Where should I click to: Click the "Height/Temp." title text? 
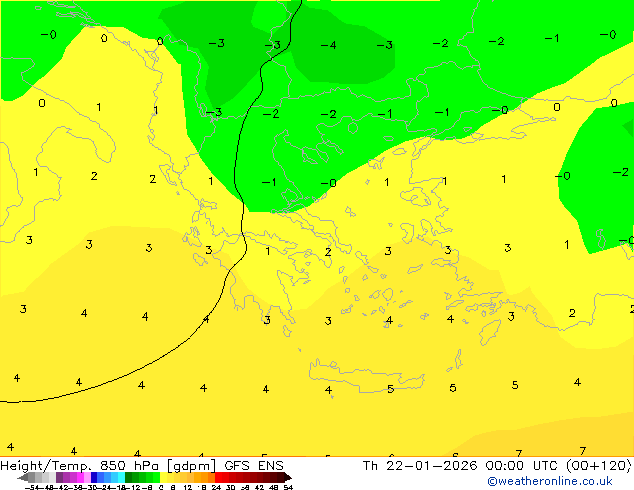pyautogui.click(x=46, y=465)
